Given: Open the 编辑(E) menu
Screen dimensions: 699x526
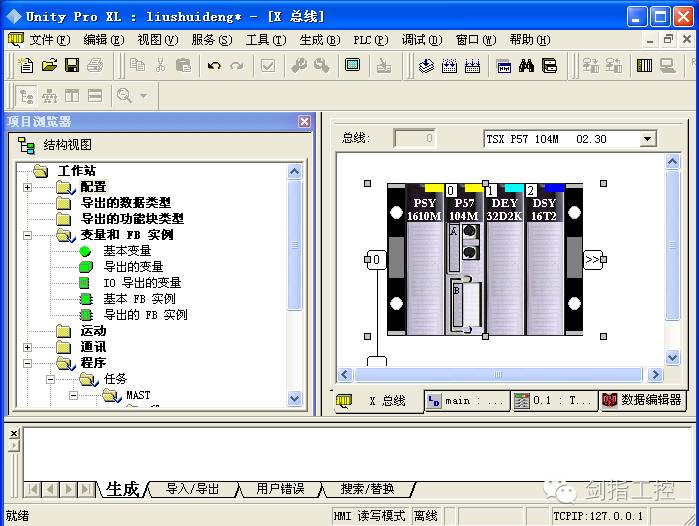Looking at the screenshot, I should click(x=104, y=40).
